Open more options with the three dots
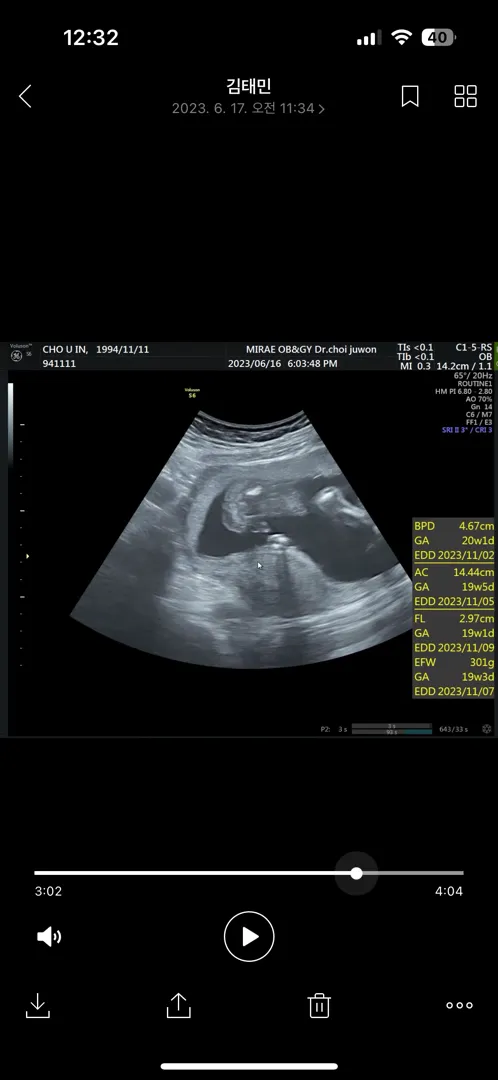This screenshot has height=1080, width=498. pyautogui.click(x=459, y=1006)
